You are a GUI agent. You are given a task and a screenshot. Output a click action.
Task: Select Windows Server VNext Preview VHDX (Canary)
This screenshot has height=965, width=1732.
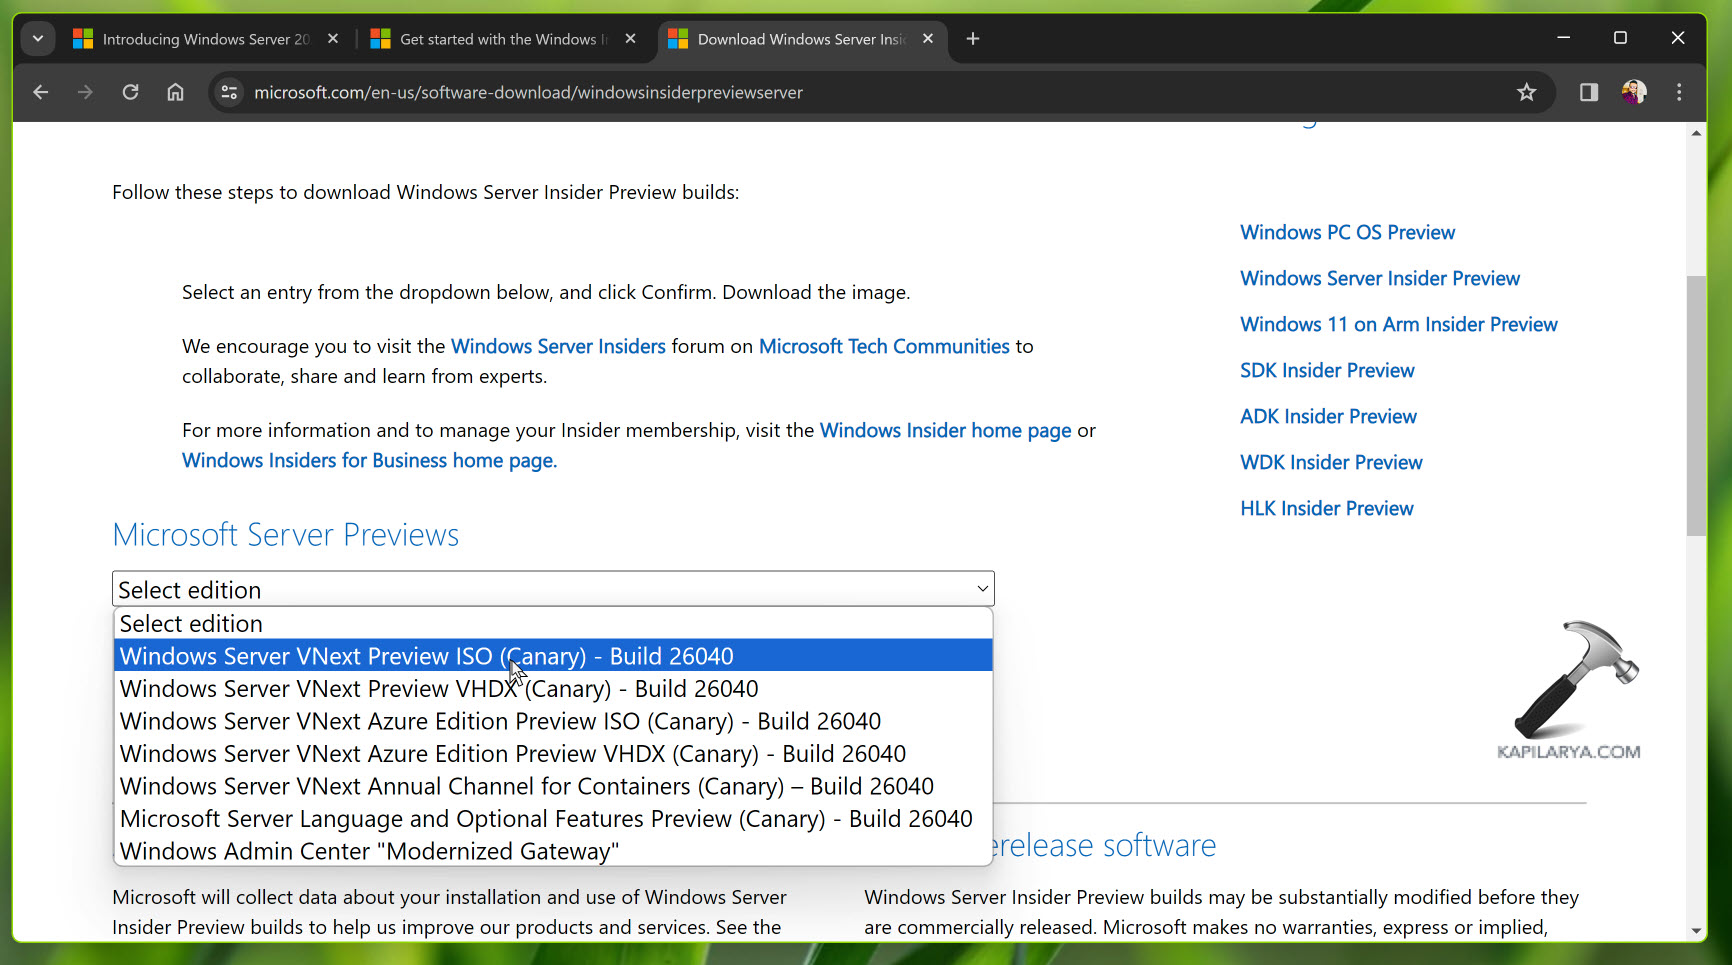438,688
